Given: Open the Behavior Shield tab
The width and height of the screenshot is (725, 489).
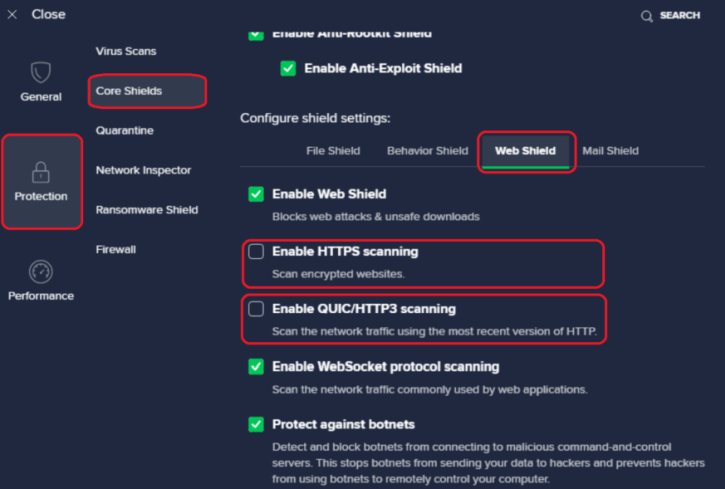Looking at the screenshot, I should tap(427, 151).
